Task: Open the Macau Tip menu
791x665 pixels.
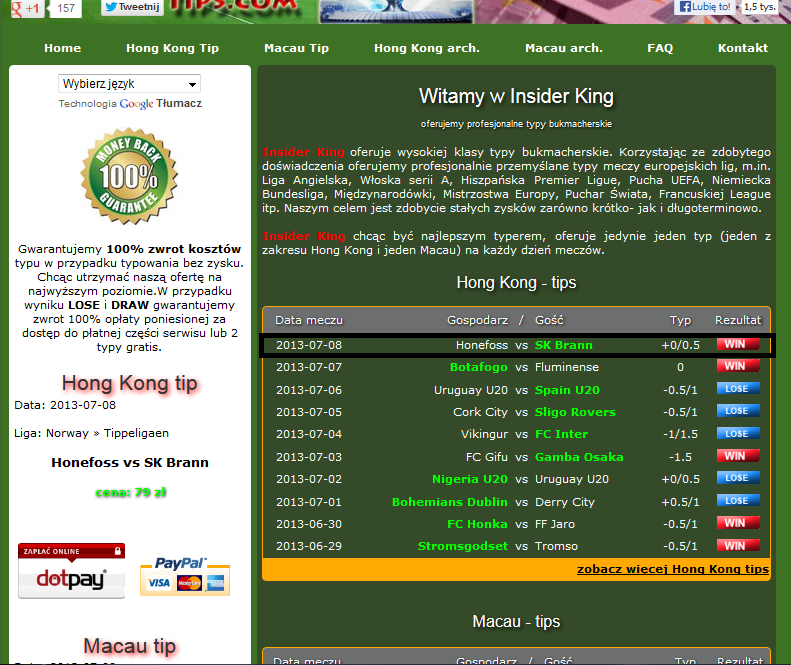Action: pos(297,48)
